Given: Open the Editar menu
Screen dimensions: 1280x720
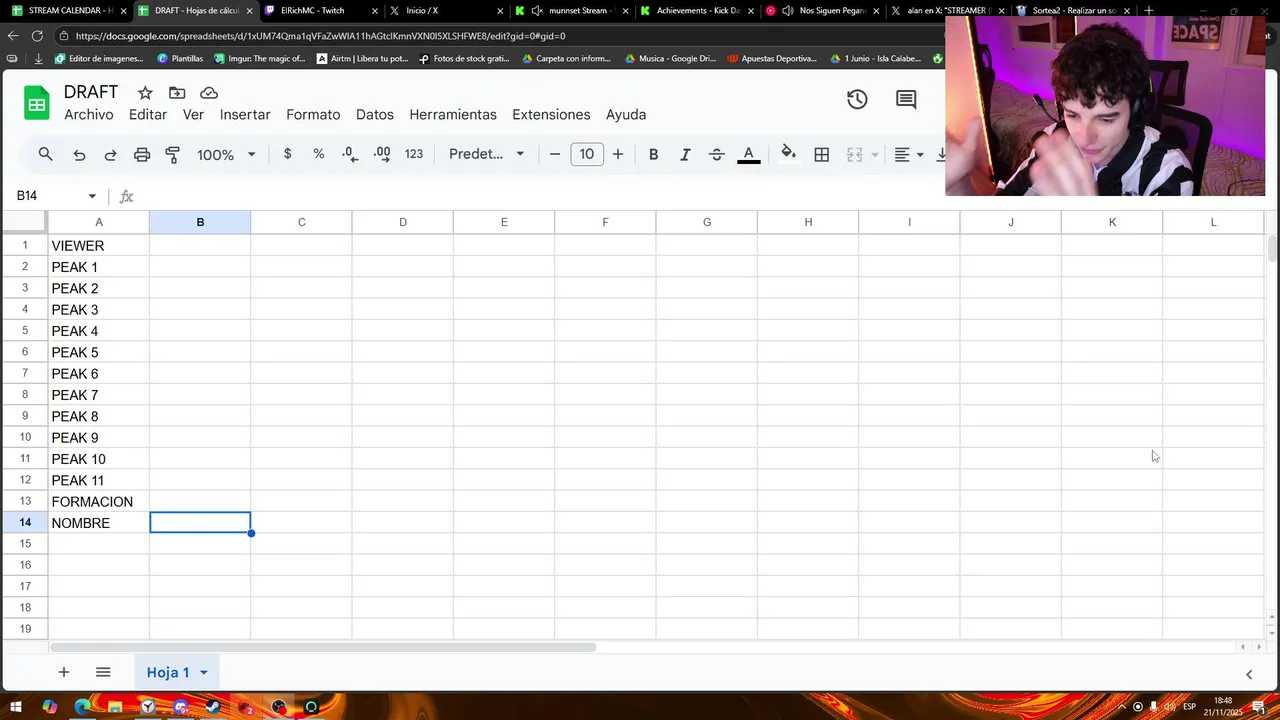Looking at the screenshot, I should tap(148, 114).
